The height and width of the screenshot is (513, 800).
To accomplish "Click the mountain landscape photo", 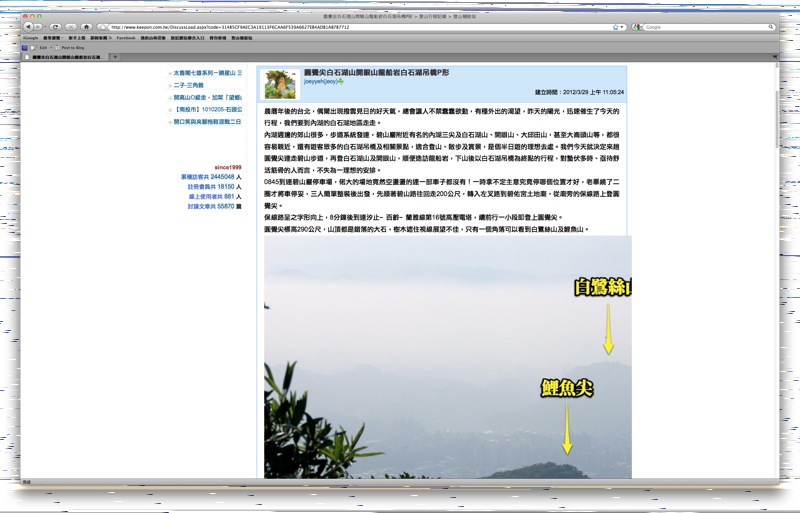I will pos(448,357).
